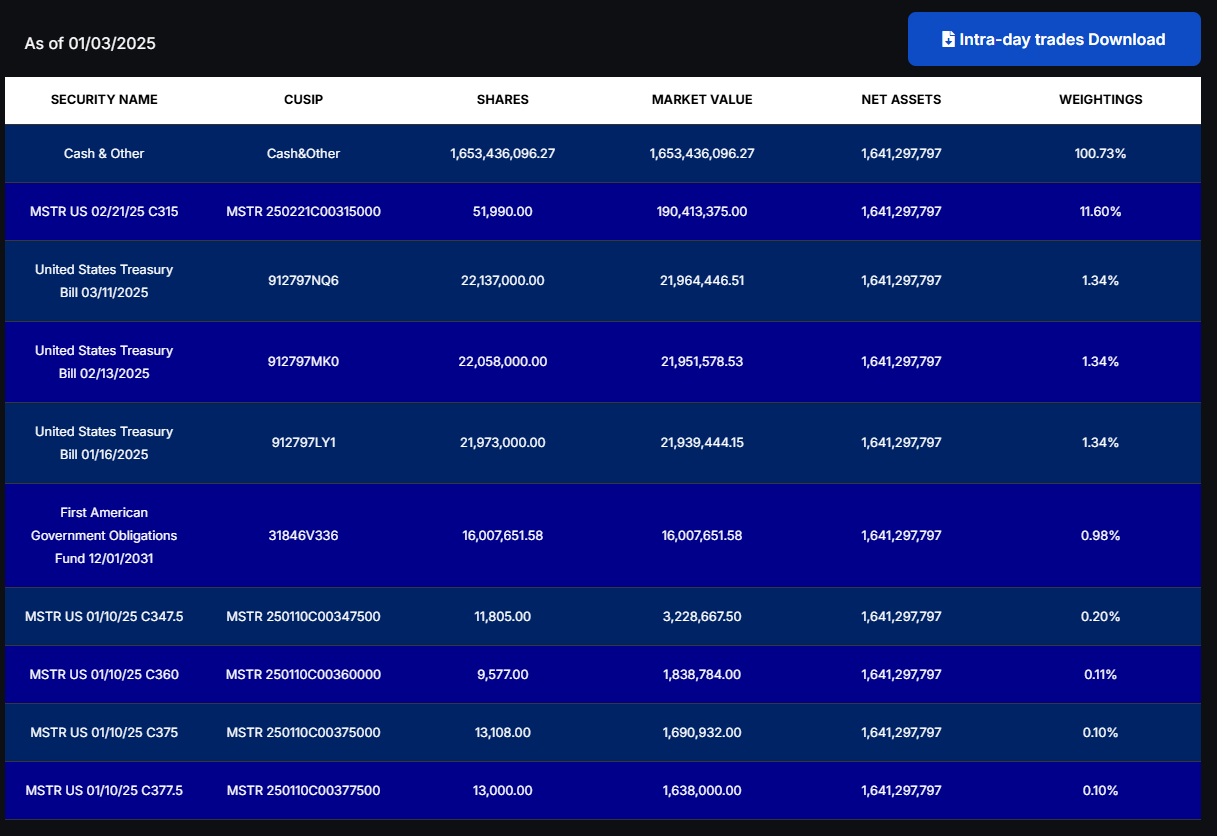This screenshot has height=836, width=1217.
Task: Click the 13,000.00 shares cell
Action: coord(502,791)
